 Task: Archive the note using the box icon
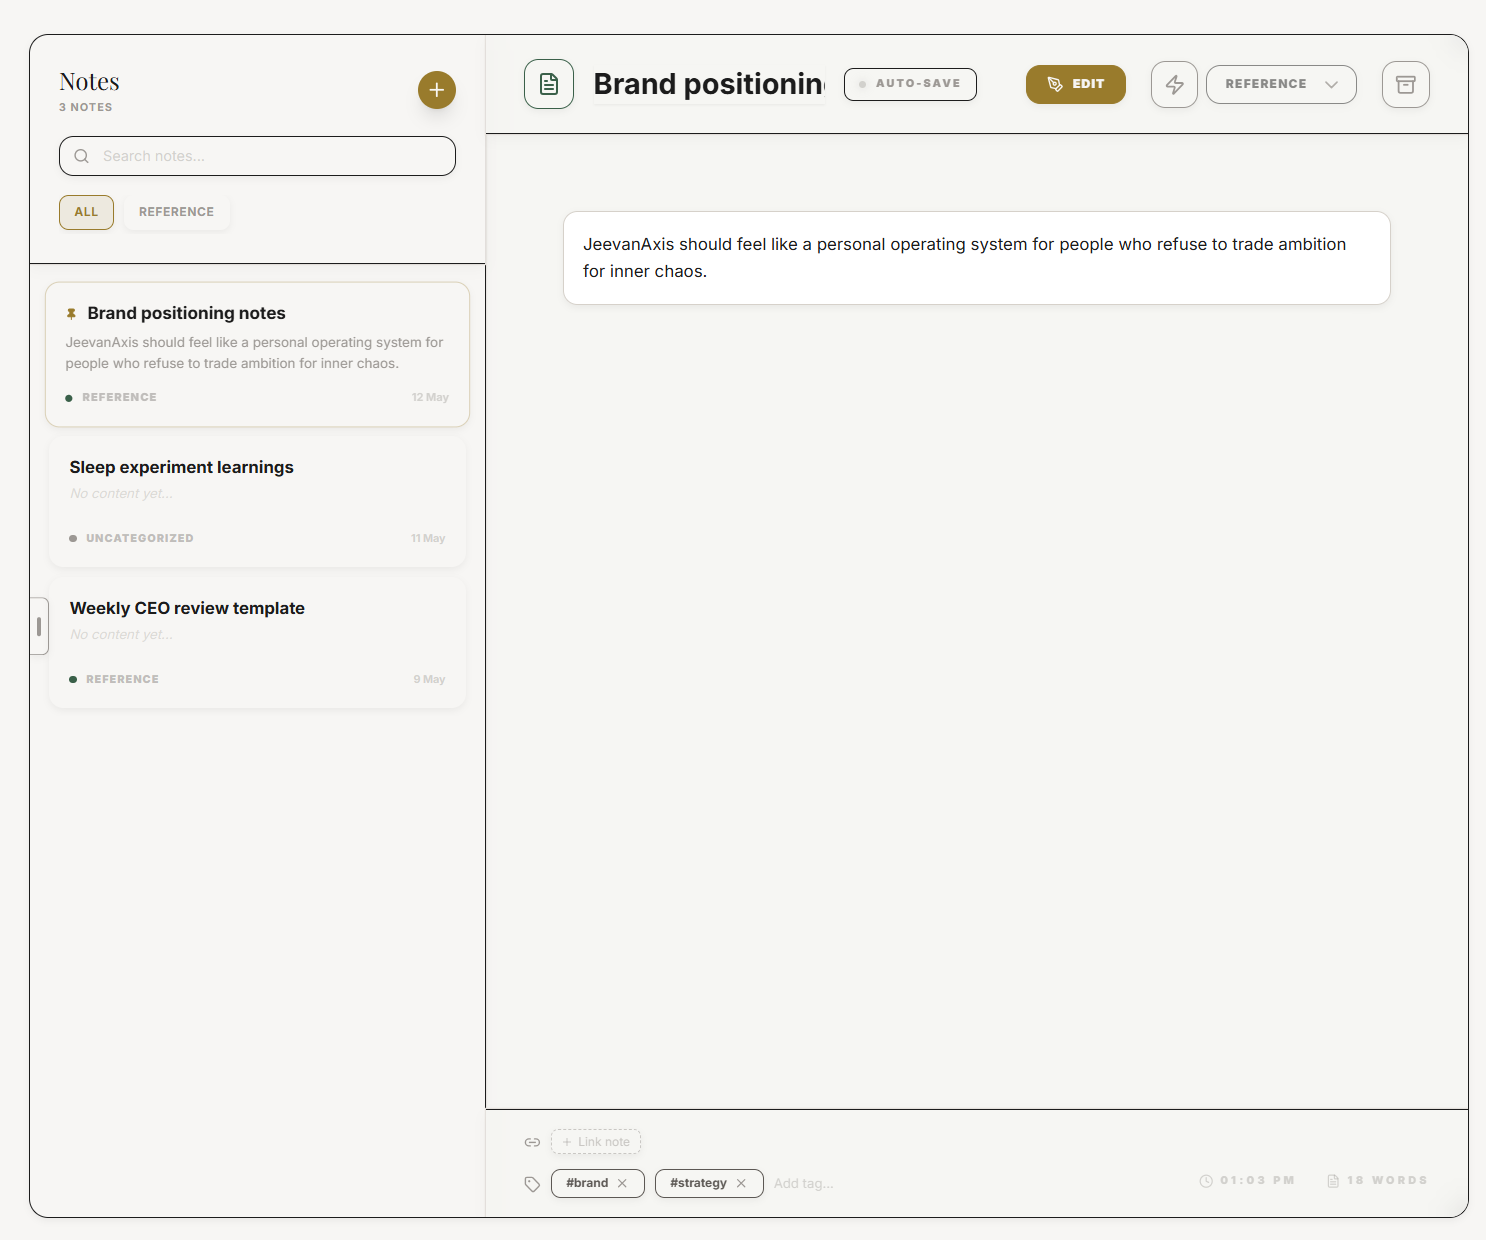point(1406,85)
